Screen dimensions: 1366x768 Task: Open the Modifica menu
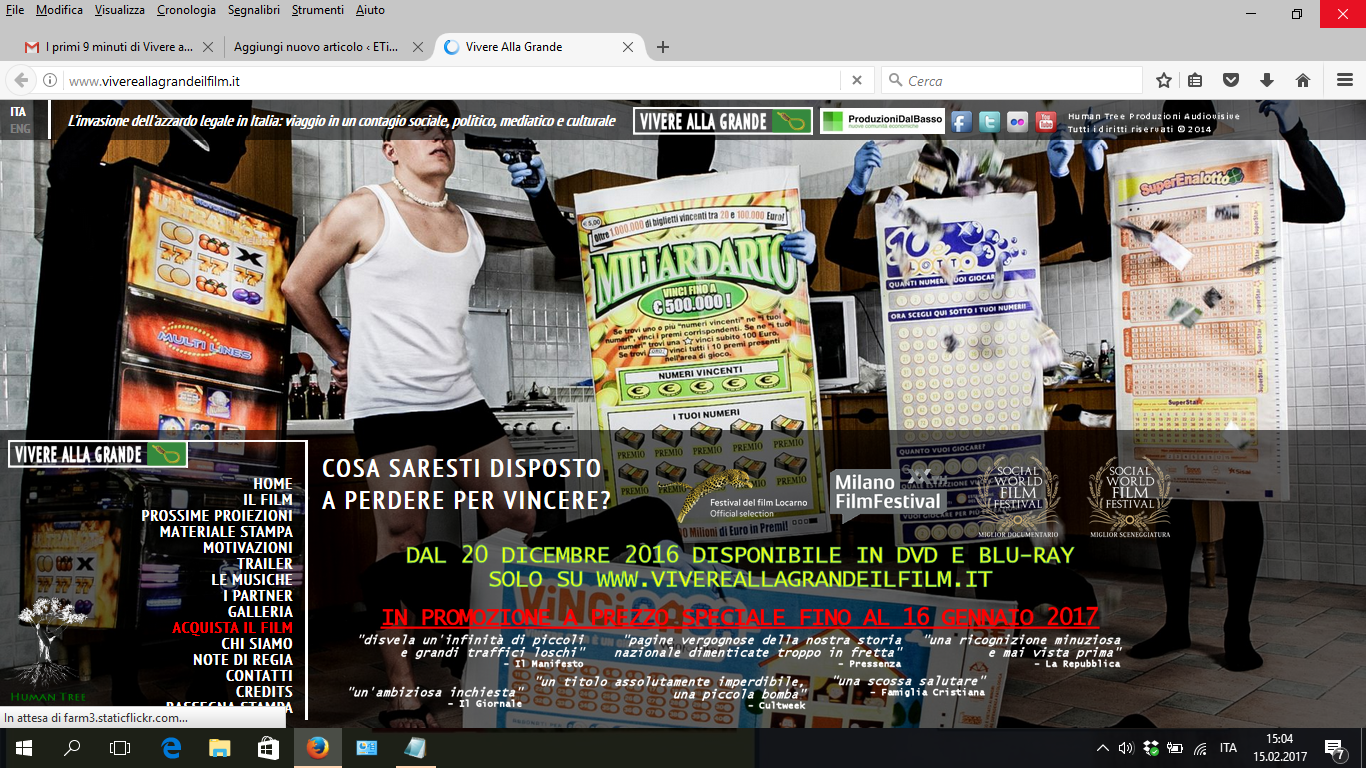(60, 10)
